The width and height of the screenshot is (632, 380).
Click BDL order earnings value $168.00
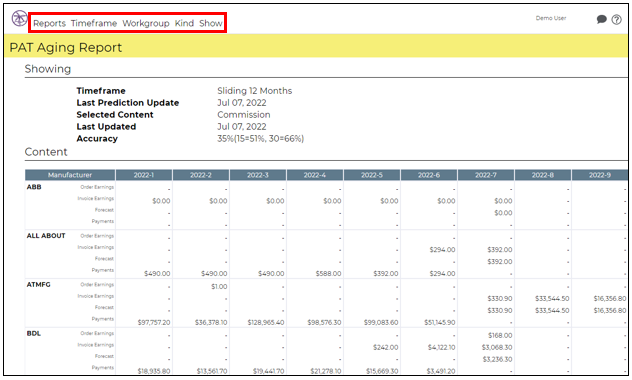(x=500, y=335)
